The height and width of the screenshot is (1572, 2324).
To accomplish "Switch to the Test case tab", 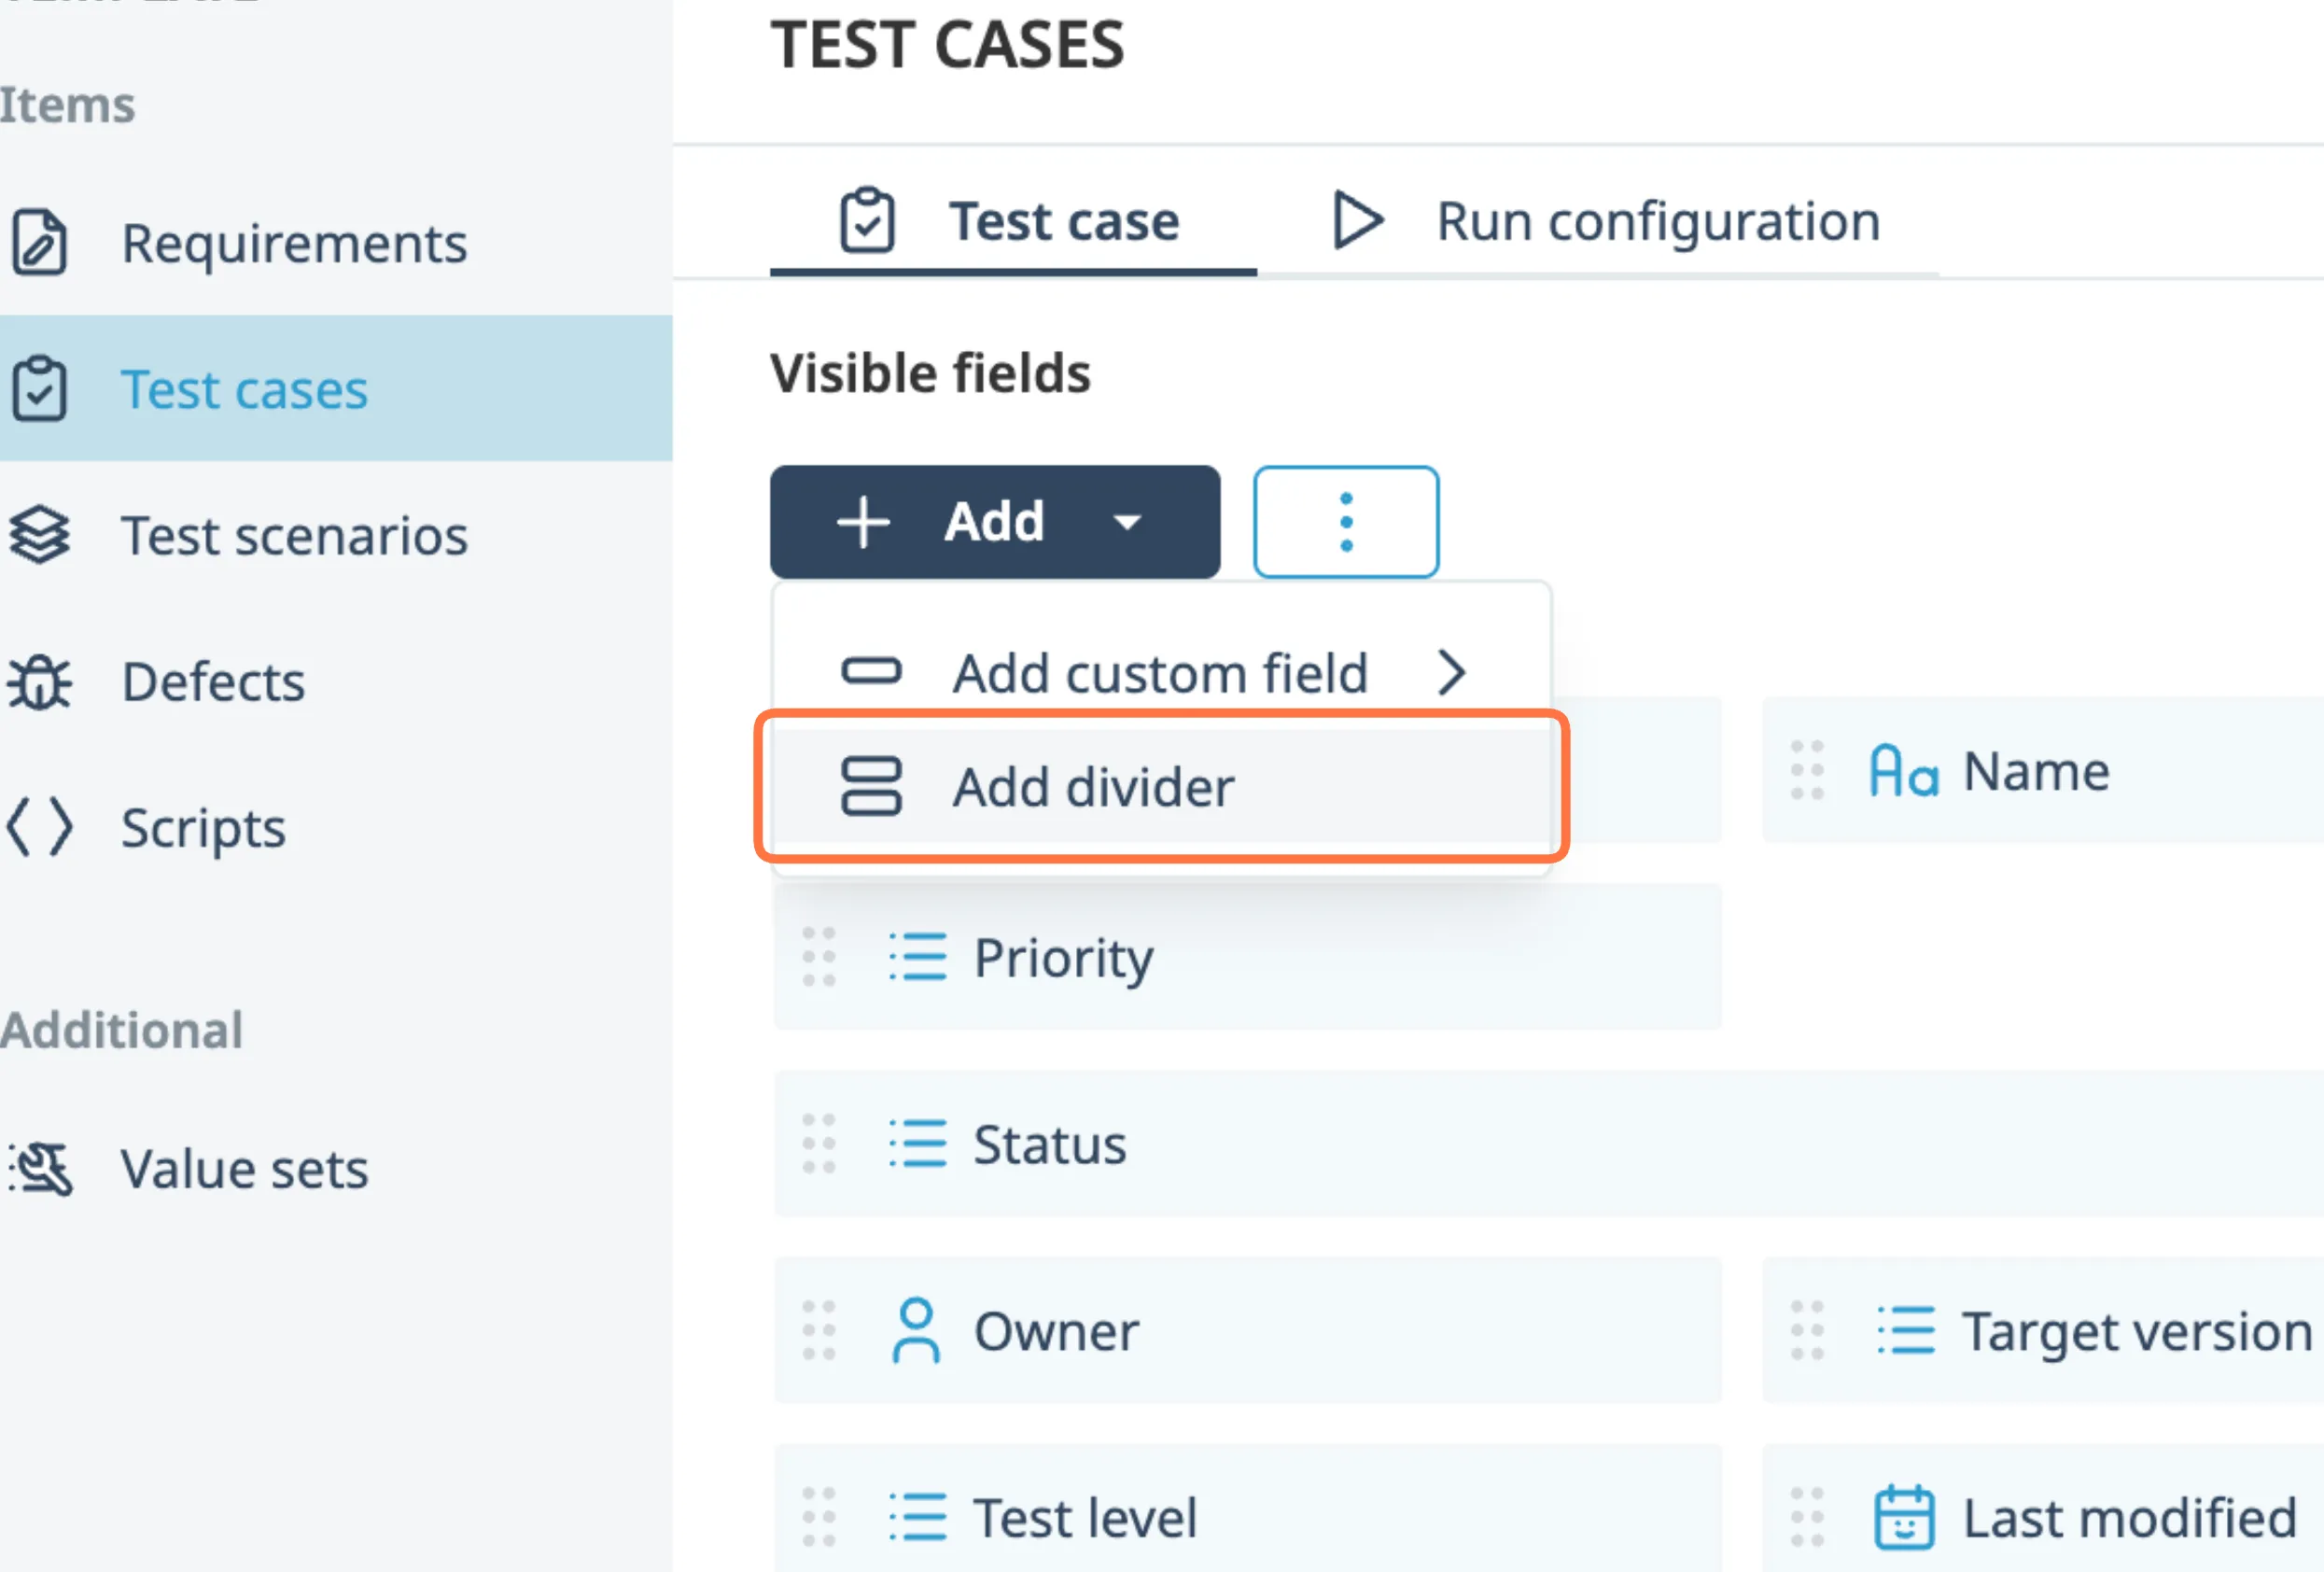I will coord(1012,221).
